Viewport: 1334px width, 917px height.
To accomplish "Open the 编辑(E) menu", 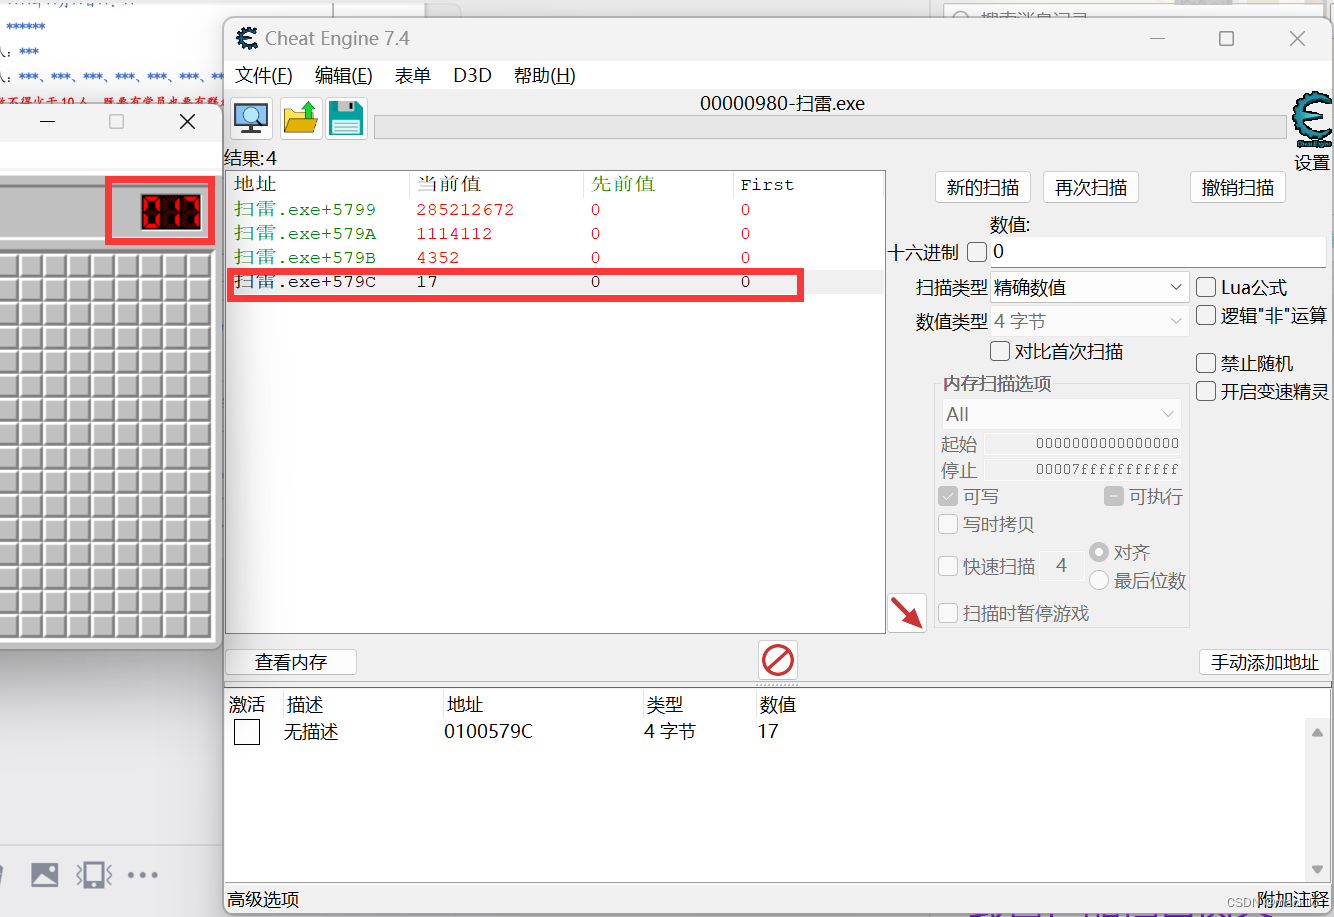I will point(343,76).
